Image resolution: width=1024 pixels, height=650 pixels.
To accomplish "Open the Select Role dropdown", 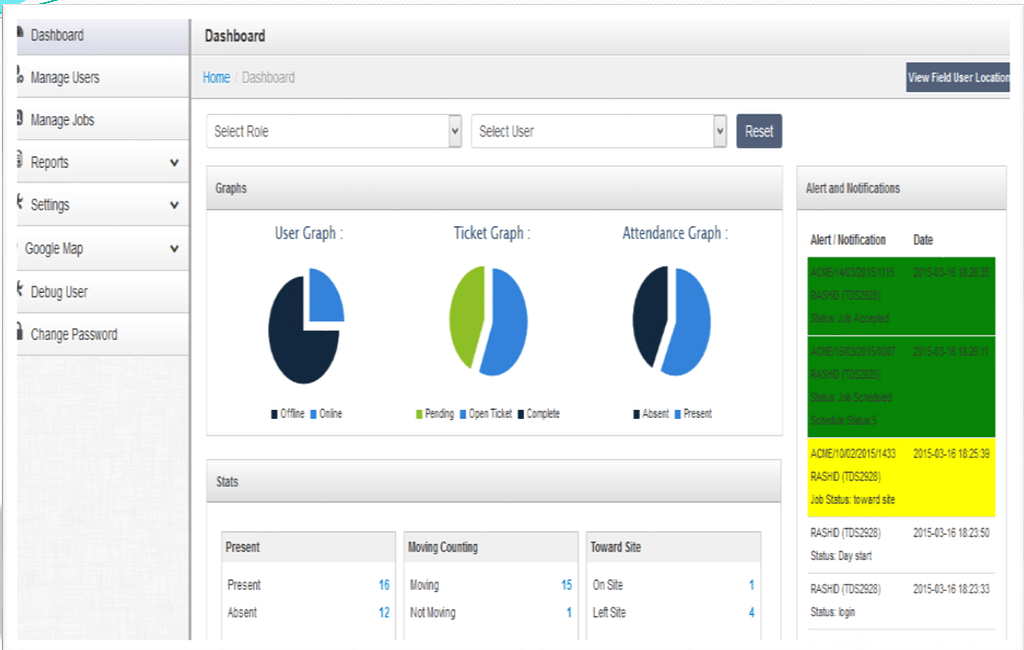I will 334,131.
